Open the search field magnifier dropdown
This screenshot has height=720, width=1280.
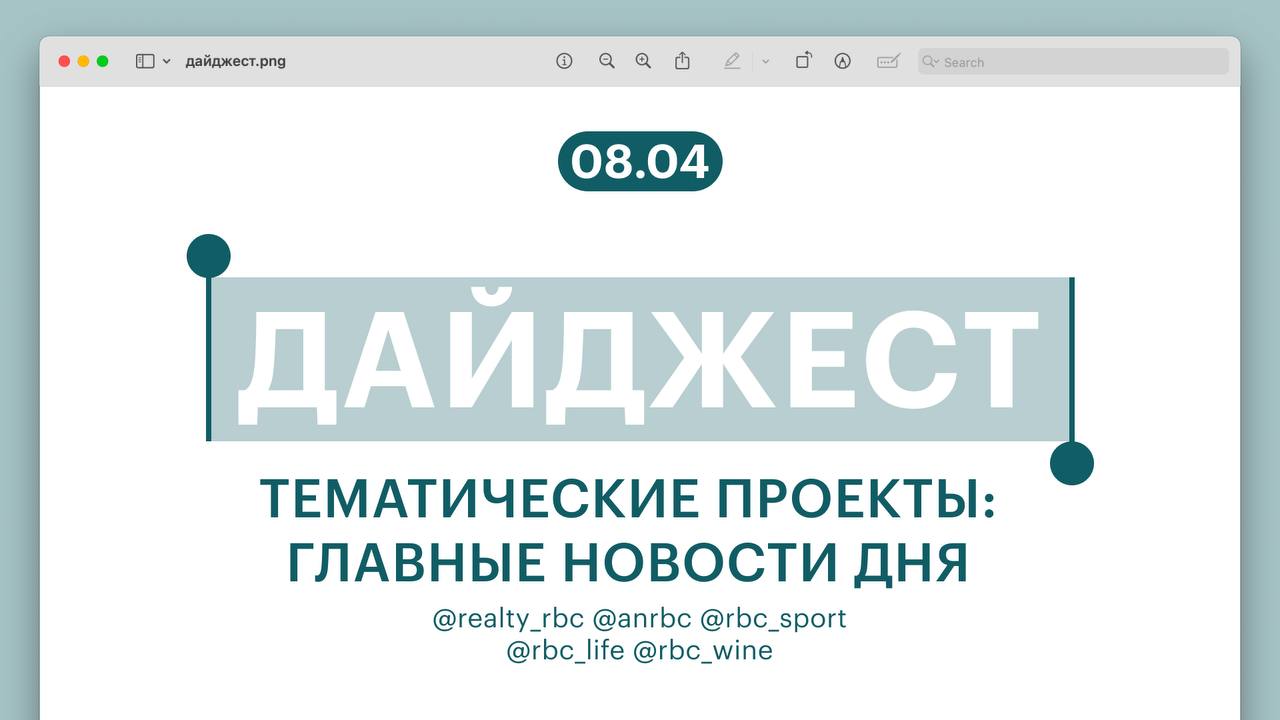coord(932,61)
